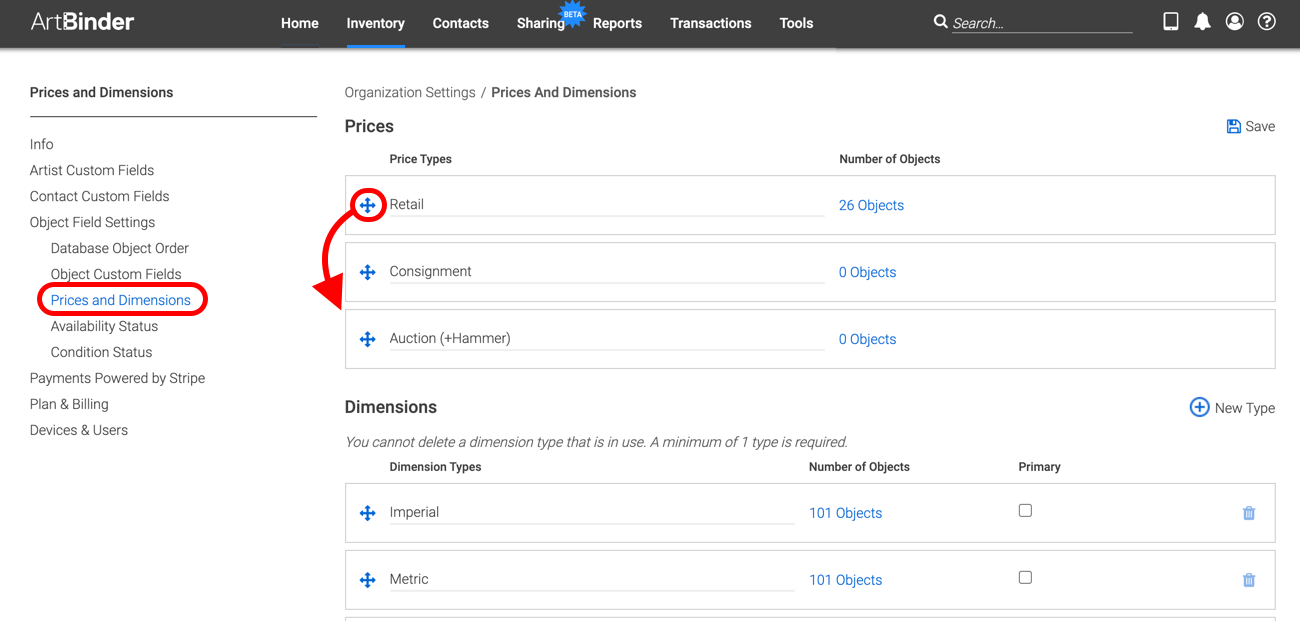Go to the Home tab
This screenshot has width=1300, height=621.
point(300,23)
